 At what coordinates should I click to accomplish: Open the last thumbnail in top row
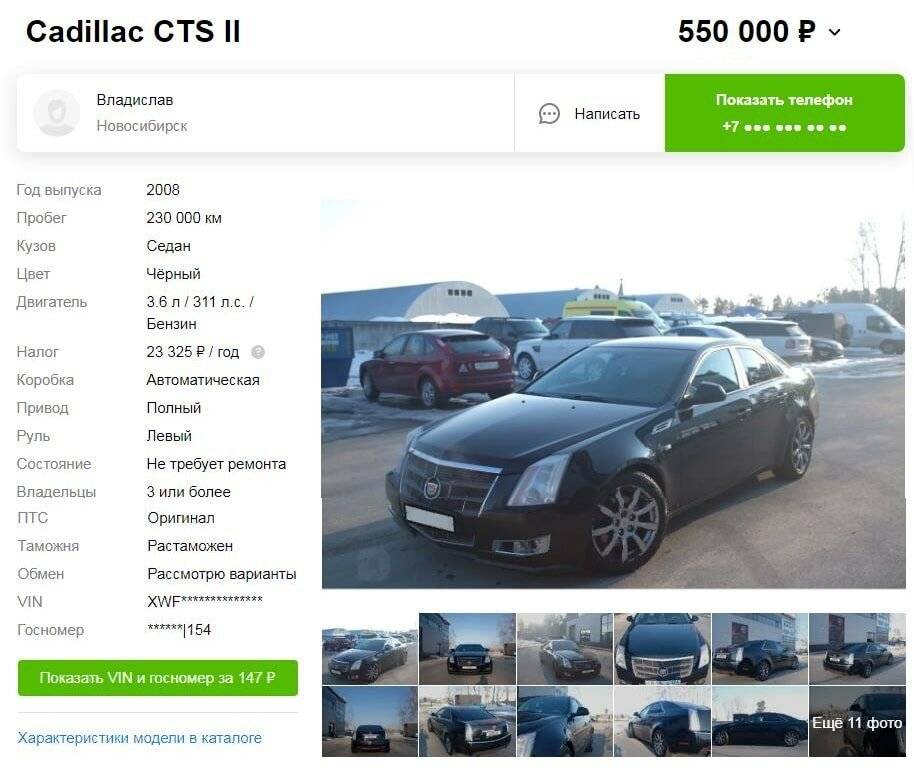click(857, 649)
